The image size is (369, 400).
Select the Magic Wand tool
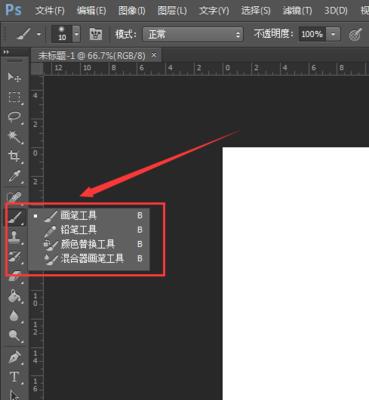point(14,137)
